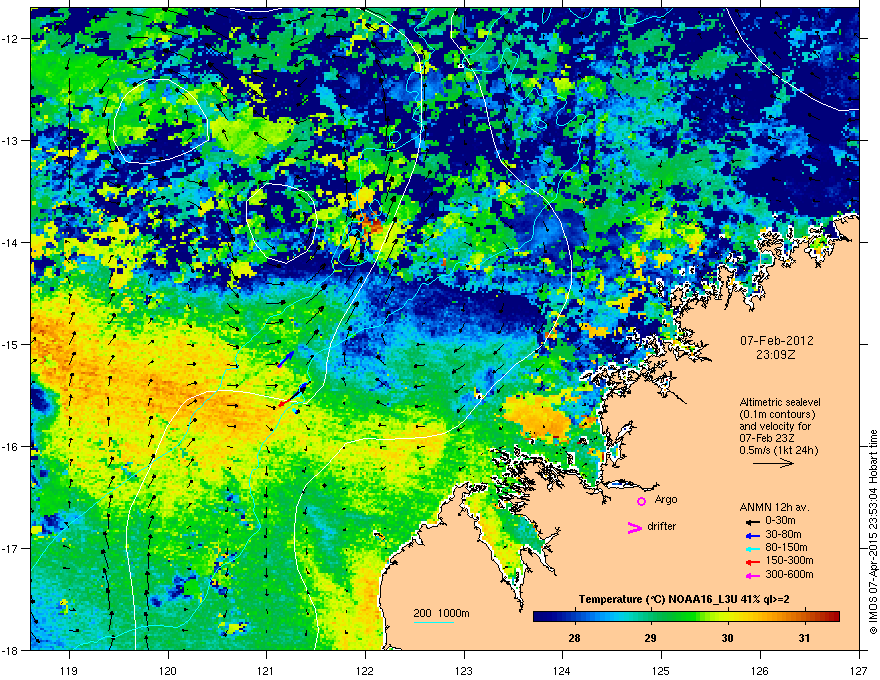Click the longitude axis label 123

pos(464,670)
